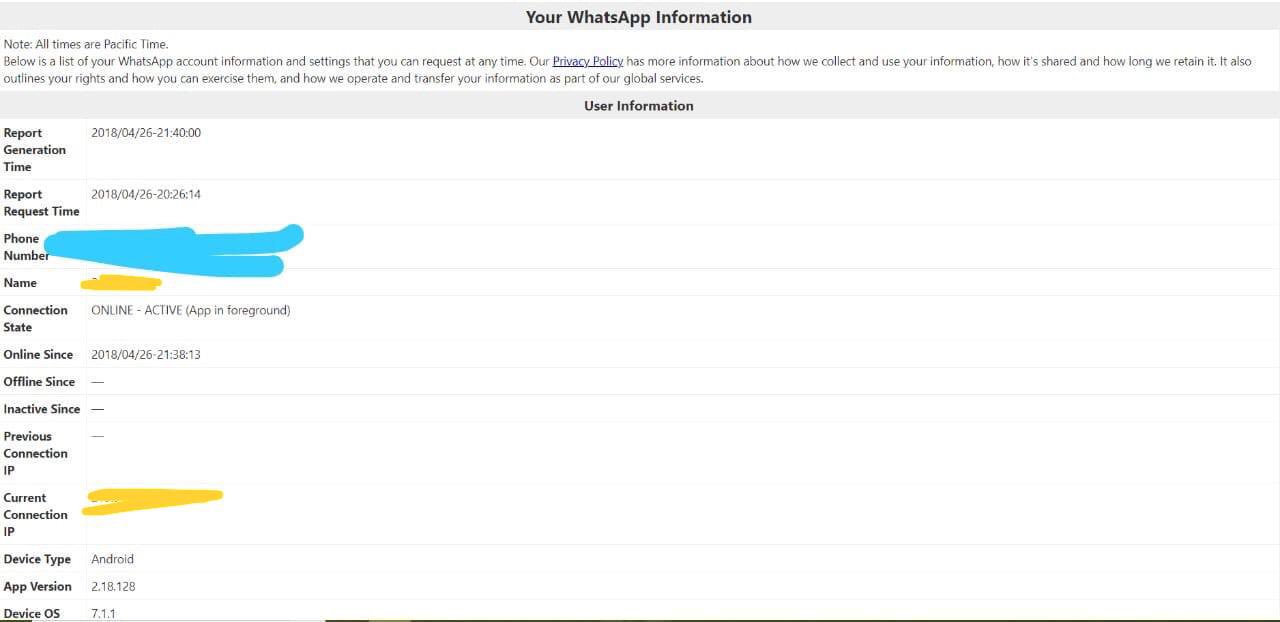
Task: Select the 'Your WhatsApp Information' heading
Action: (639, 17)
